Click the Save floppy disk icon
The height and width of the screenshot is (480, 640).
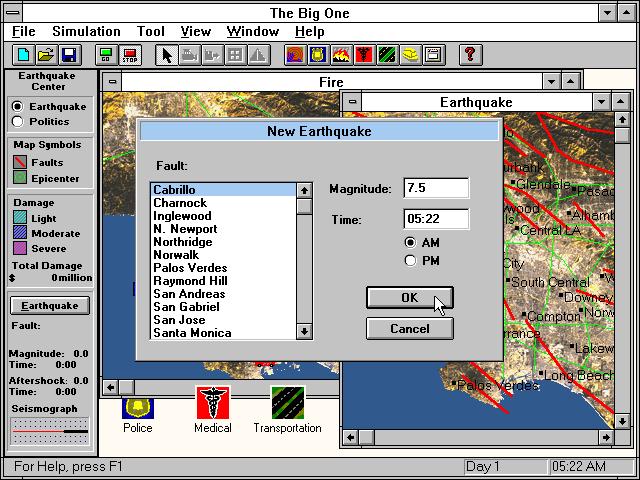pyautogui.click(x=69, y=55)
